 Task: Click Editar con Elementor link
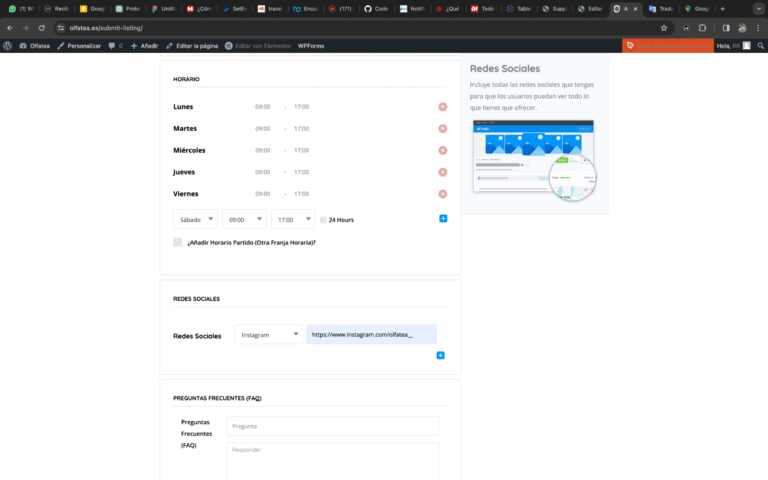[258, 46]
